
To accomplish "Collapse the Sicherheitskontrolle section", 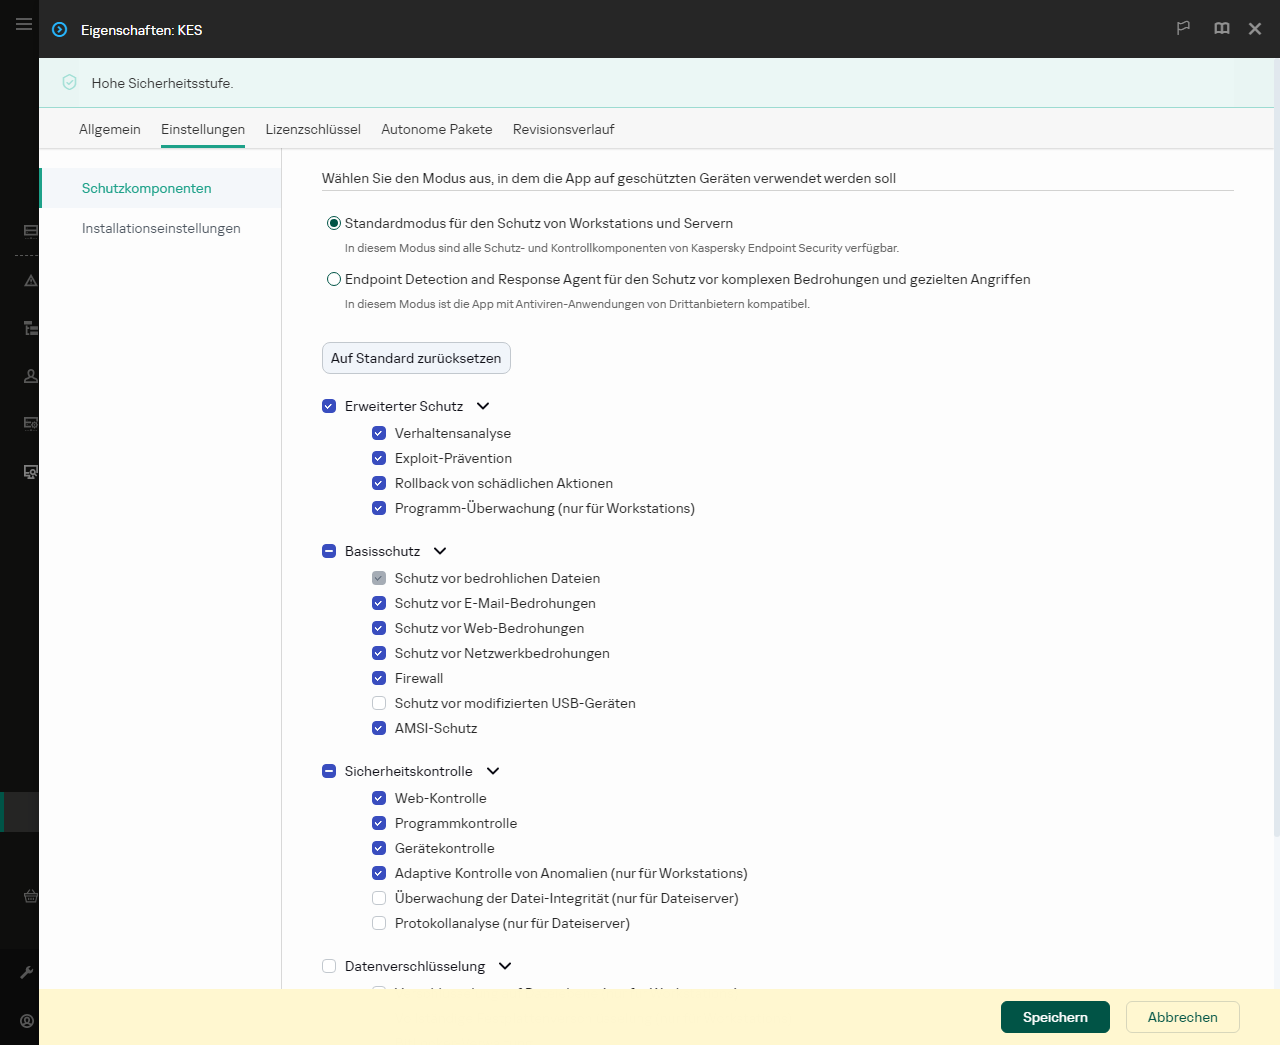I will [492, 771].
